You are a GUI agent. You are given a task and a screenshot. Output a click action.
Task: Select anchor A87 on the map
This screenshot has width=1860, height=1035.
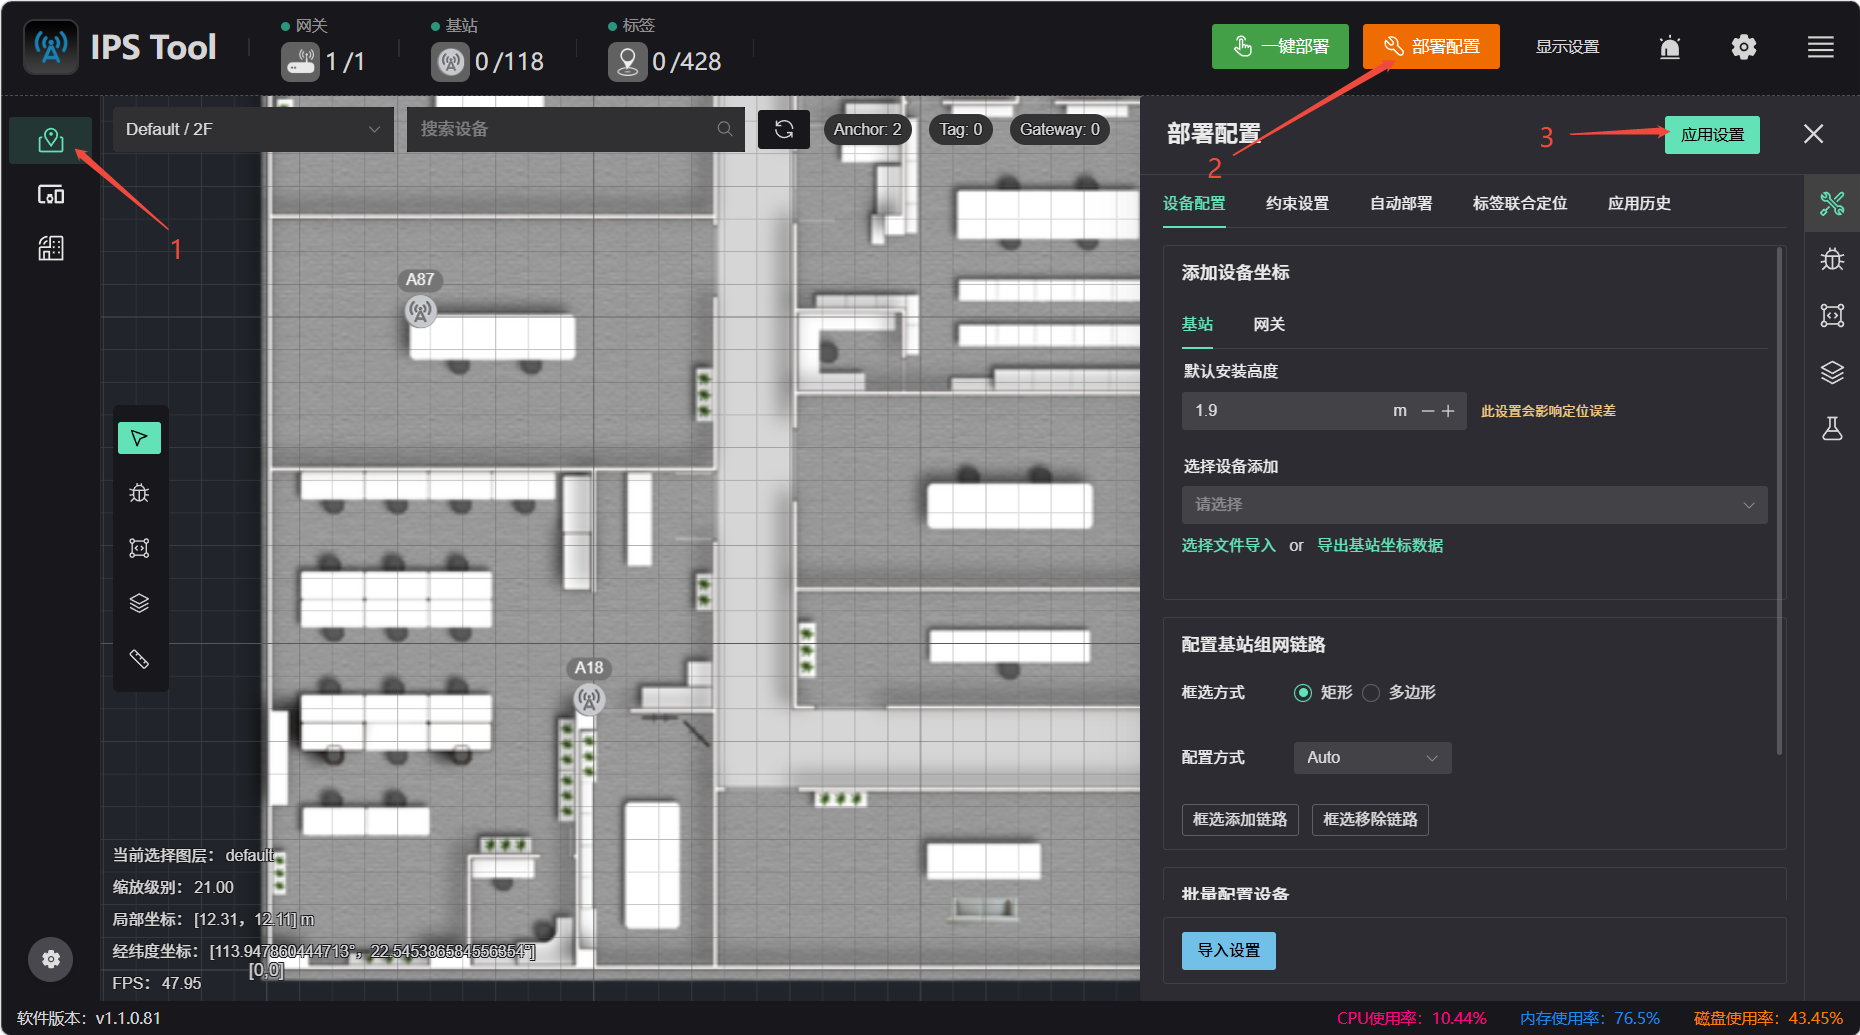click(x=421, y=311)
